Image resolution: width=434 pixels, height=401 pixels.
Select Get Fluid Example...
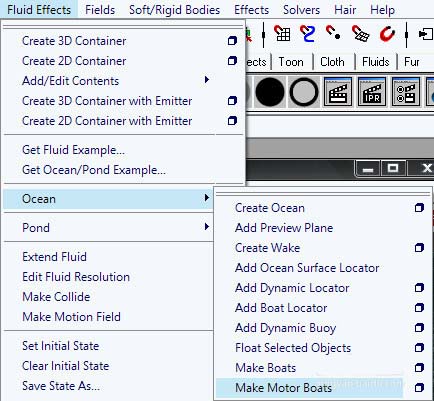click(73, 150)
